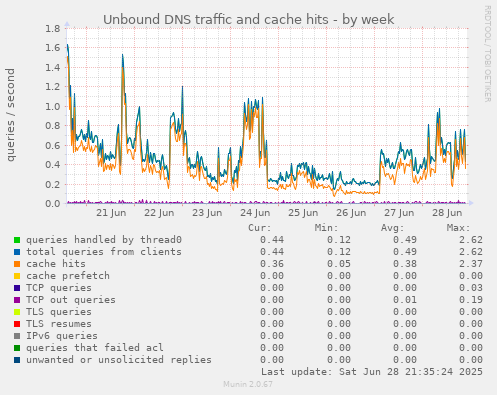Click the 'TCP out queries' legend label
Viewport: 497px width, 395px height.
coord(71,300)
